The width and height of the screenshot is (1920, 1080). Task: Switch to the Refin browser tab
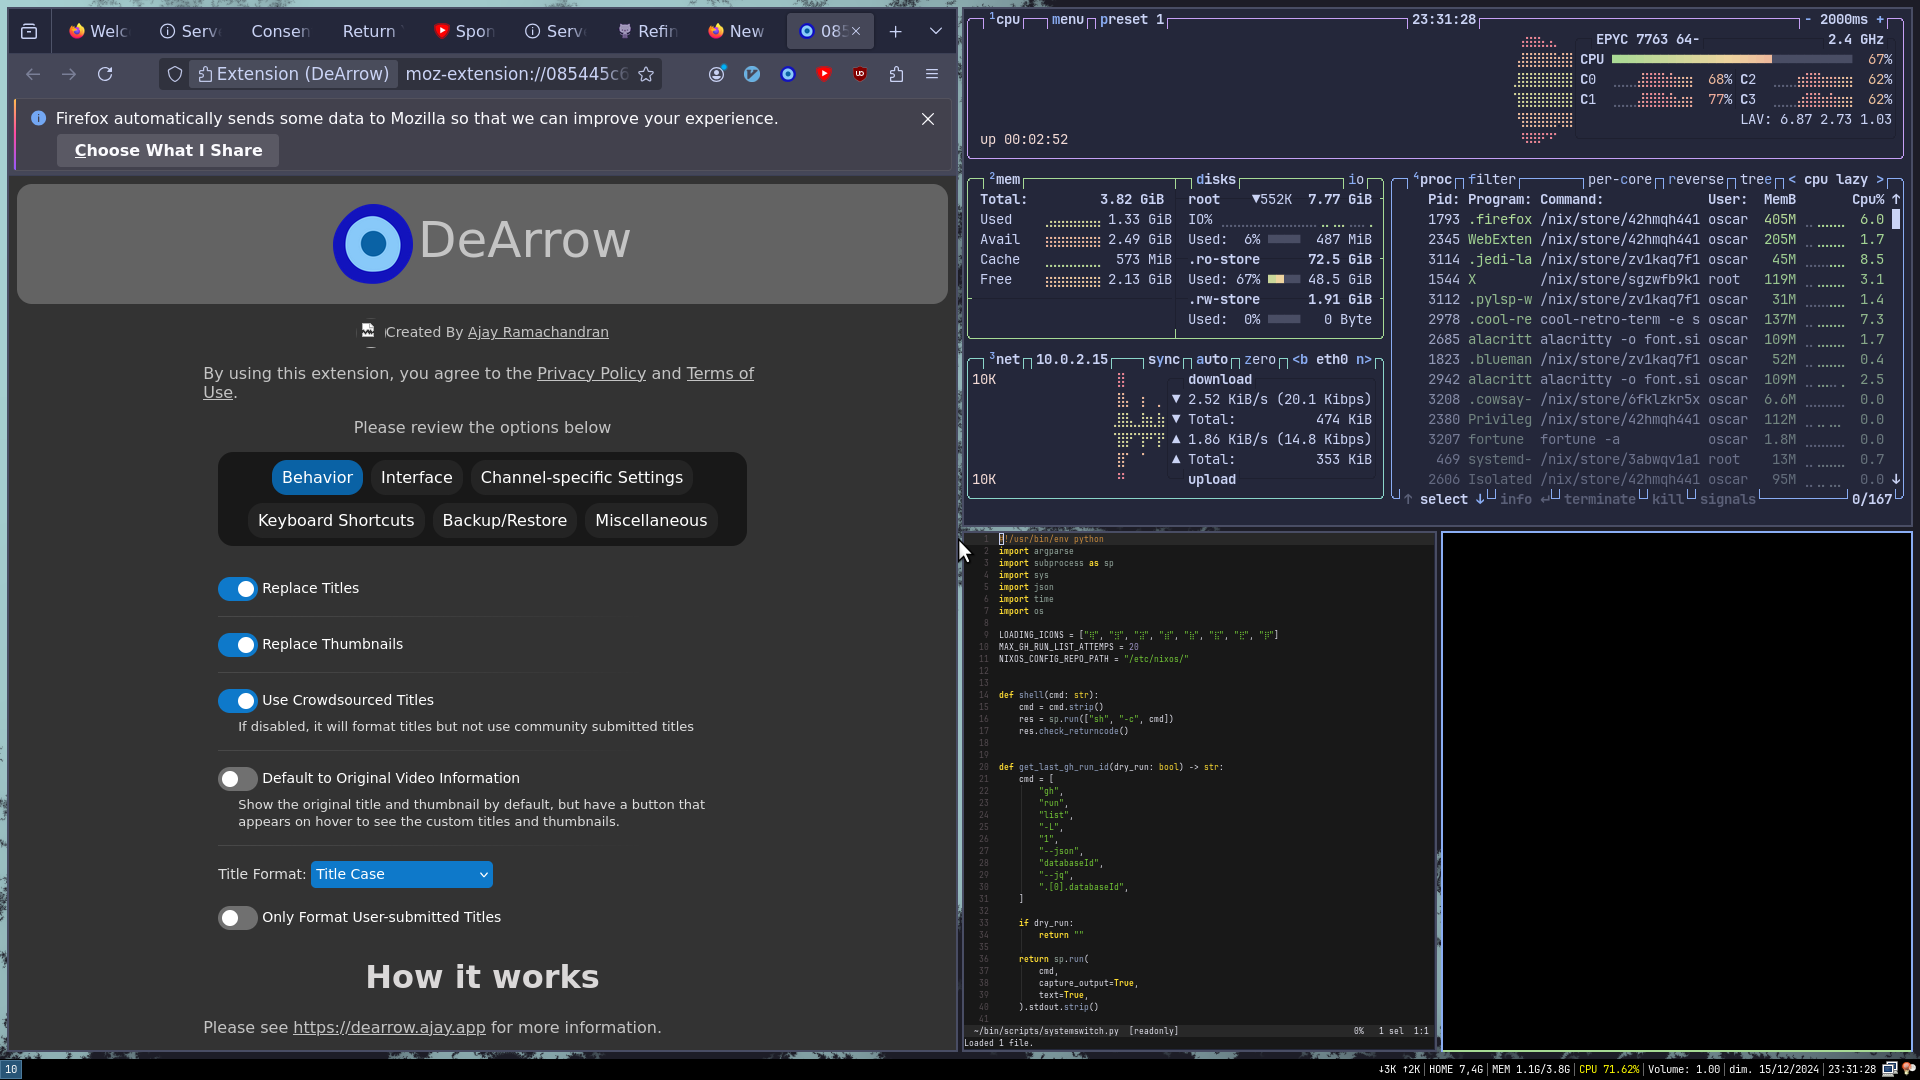click(x=647, y=31)
